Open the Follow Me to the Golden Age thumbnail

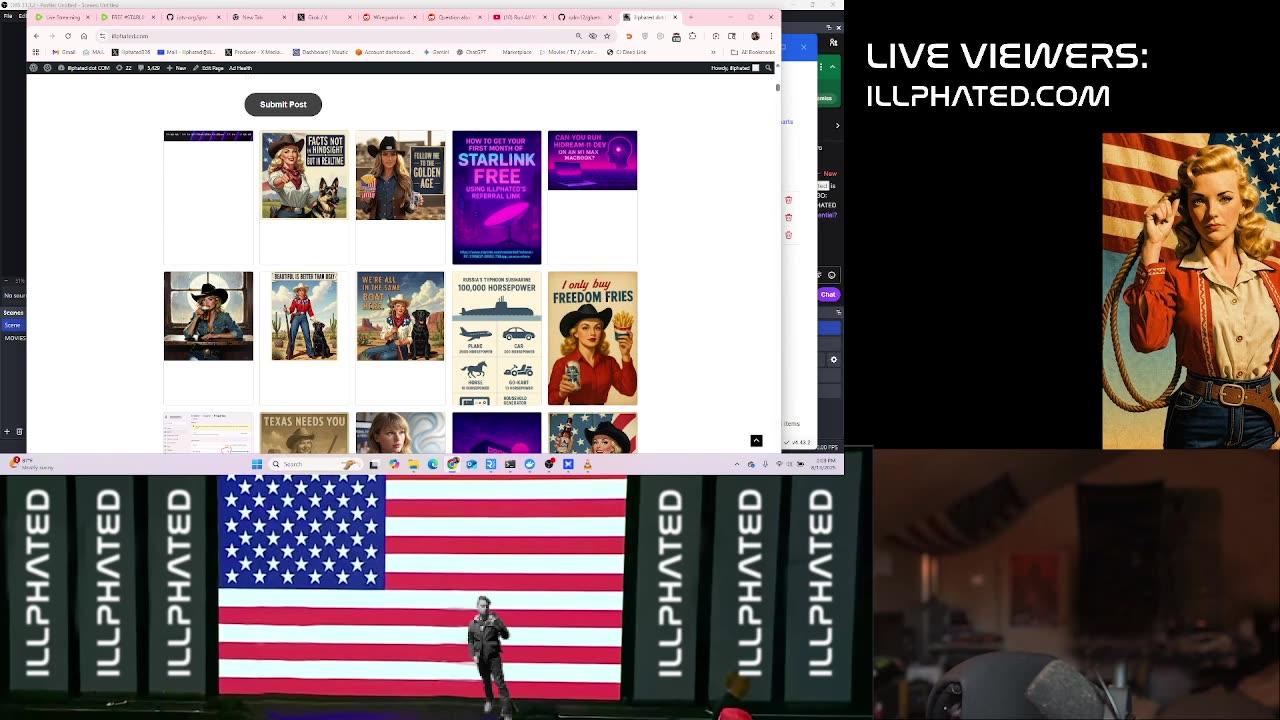point(400,175)
